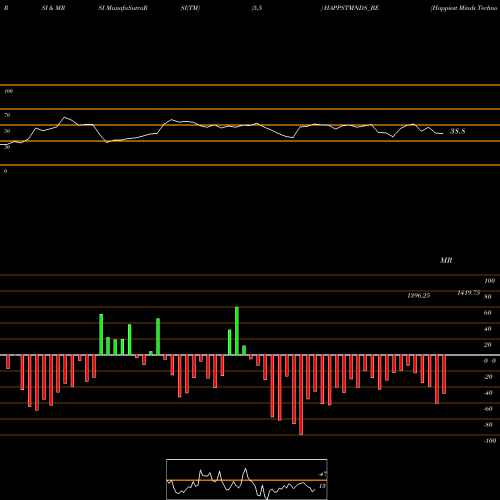Click the tallest green MR histogram bar
The width and height of the screenshot is (500, 500).
[x=237, y=331]
